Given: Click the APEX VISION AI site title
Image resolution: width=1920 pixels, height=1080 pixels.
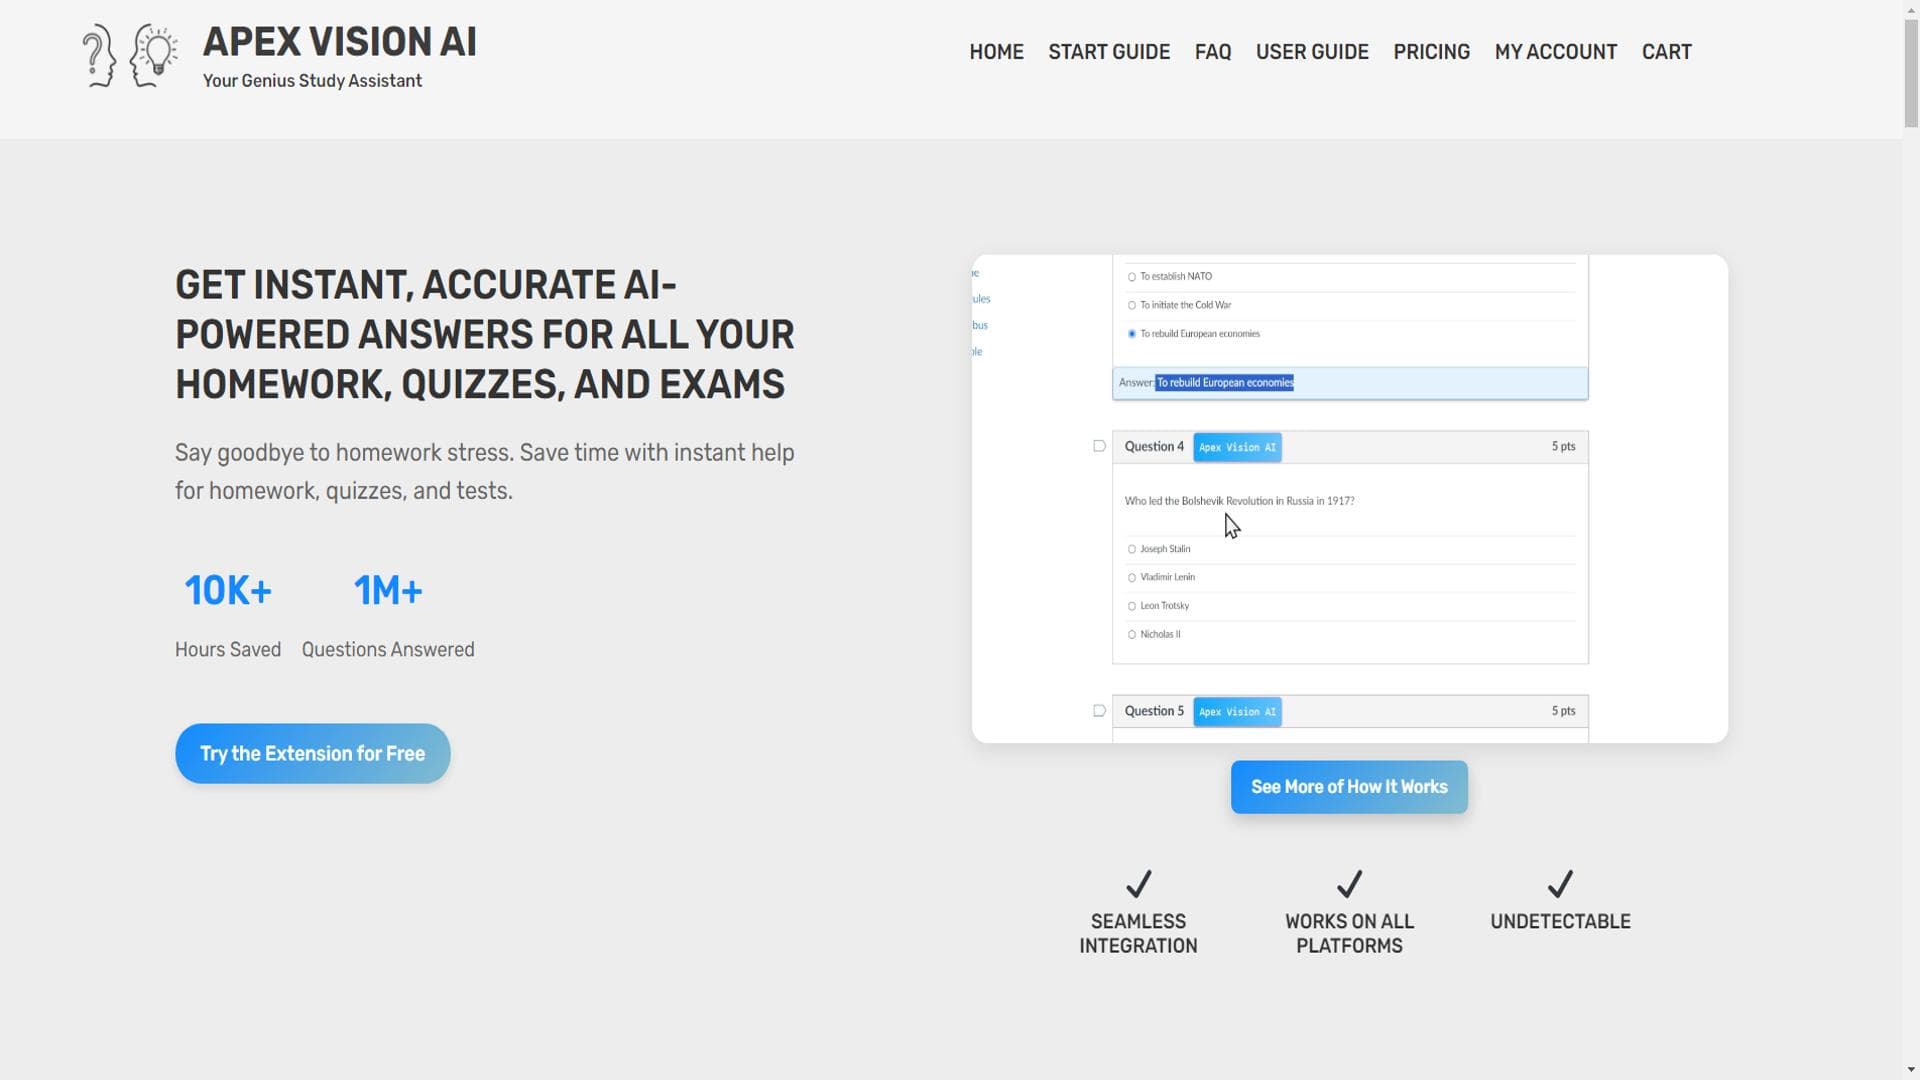Looking at the screenshot, I should click(340, 42).
